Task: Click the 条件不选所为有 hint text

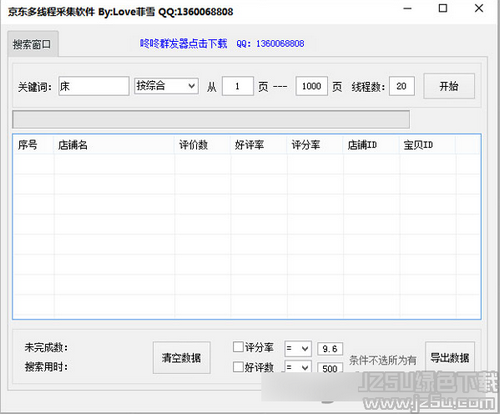Action: (x=383, y=360)
